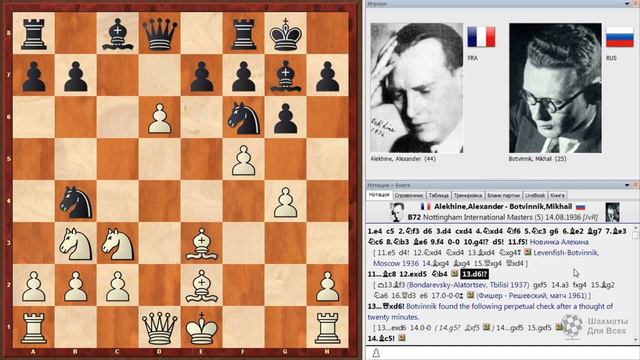Click the pawn icon below notation
This screenshot has height=360, width=640.
pos(376,353)
